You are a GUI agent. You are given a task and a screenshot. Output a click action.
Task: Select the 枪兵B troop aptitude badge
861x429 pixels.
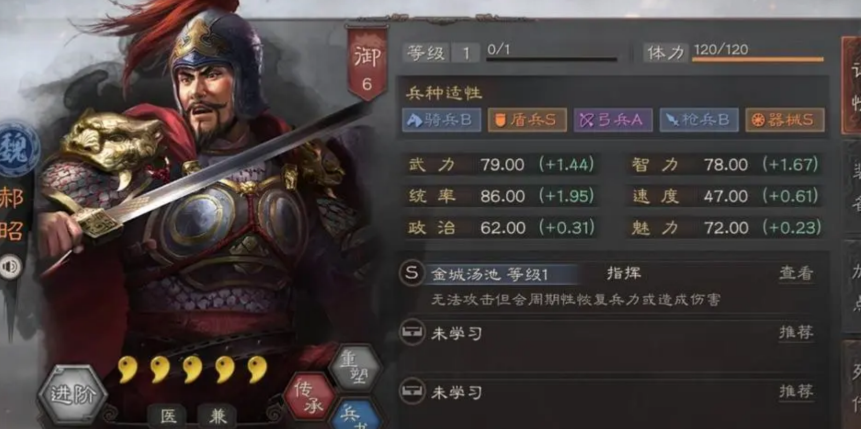[699, 120]
